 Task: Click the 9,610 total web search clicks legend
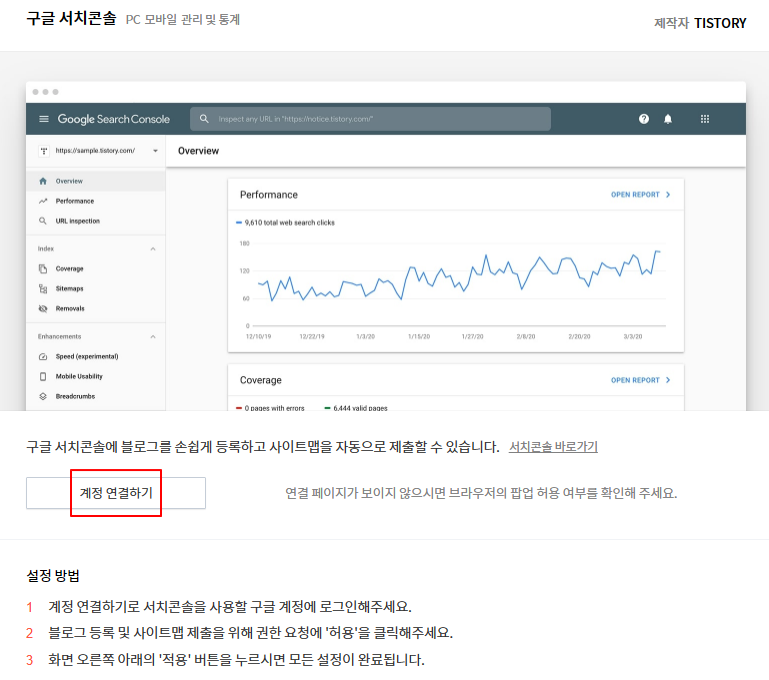point(285,223)
